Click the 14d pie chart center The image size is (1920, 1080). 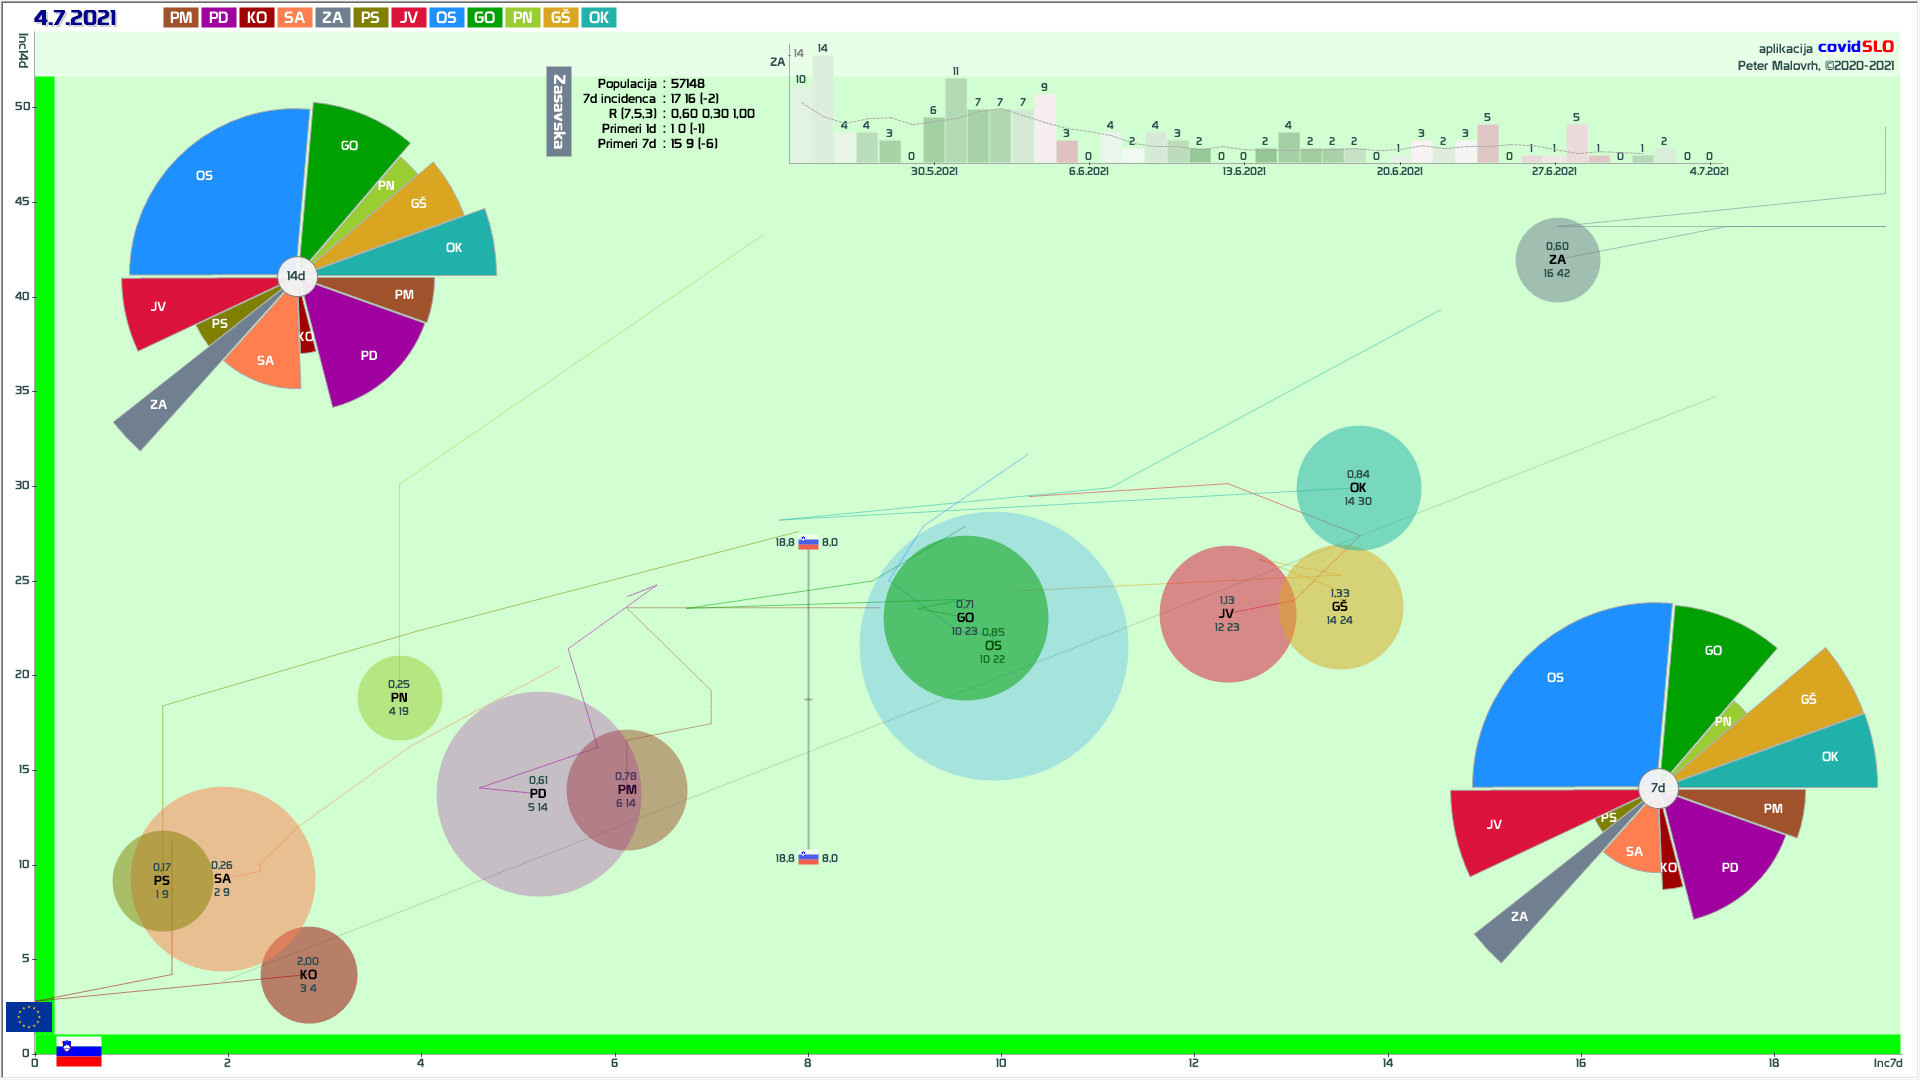coord(296,276)
